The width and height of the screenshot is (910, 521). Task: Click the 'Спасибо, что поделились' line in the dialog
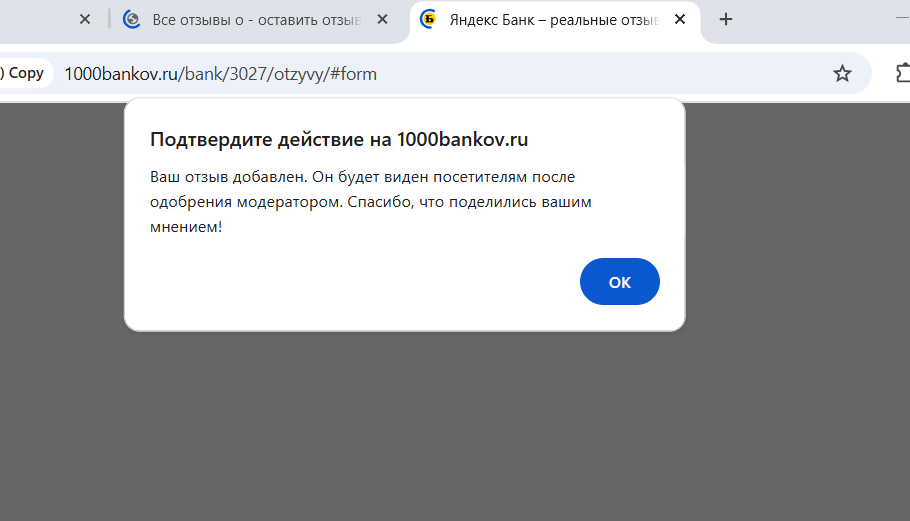point(470,201)
